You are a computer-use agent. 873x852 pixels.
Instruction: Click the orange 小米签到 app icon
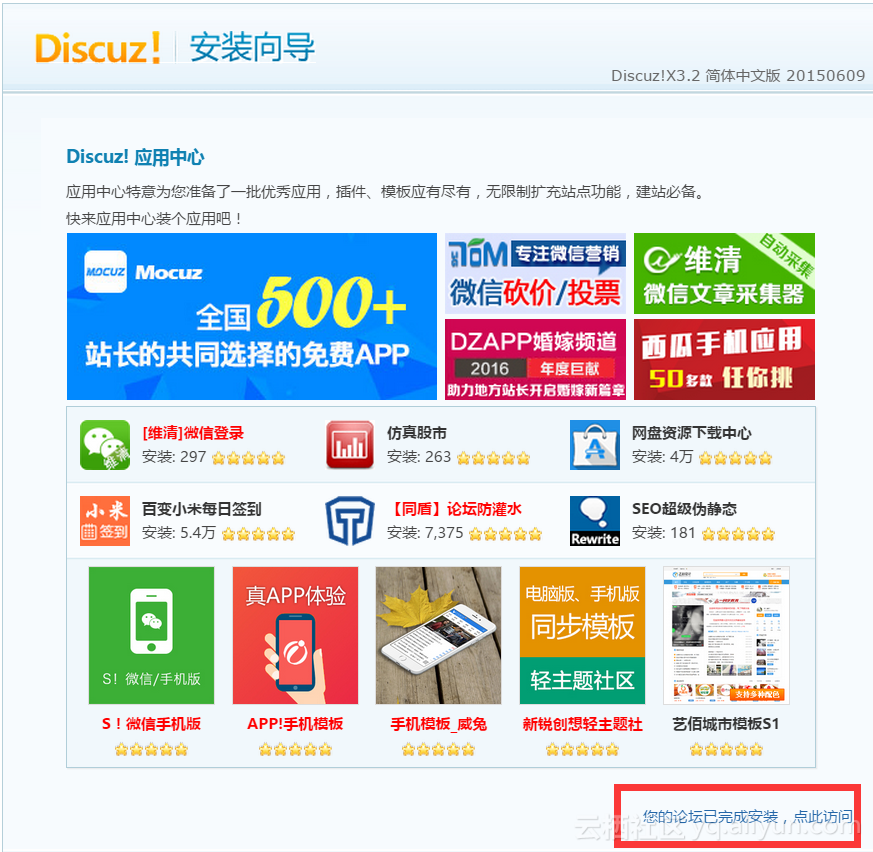coord(105,521)
